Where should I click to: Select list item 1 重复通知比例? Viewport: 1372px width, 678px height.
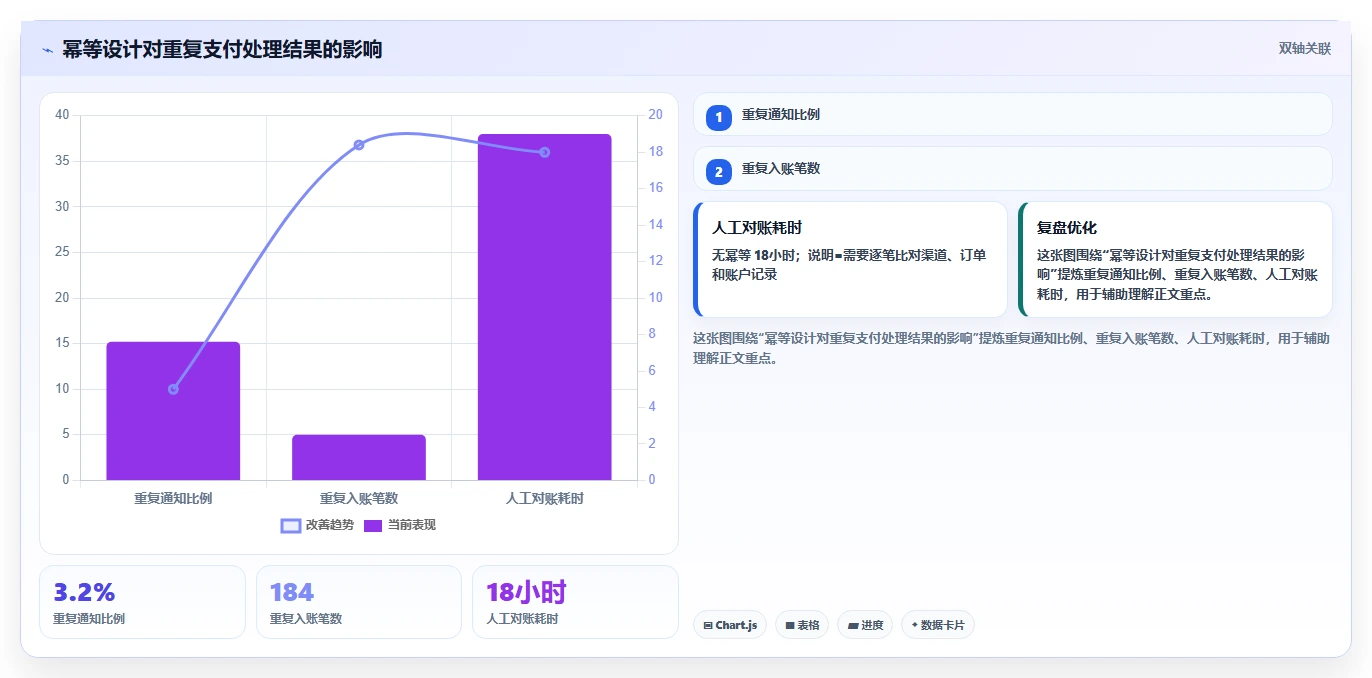[1012, 115]
